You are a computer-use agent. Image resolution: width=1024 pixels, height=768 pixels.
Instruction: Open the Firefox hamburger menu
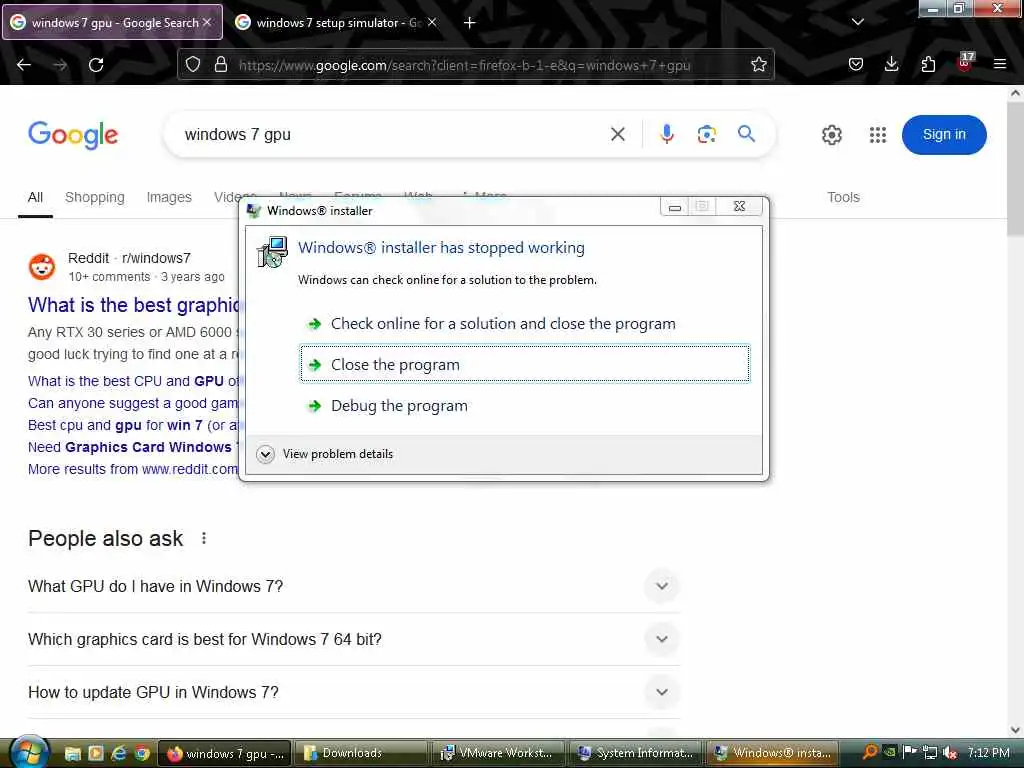(x=999, y=64)
